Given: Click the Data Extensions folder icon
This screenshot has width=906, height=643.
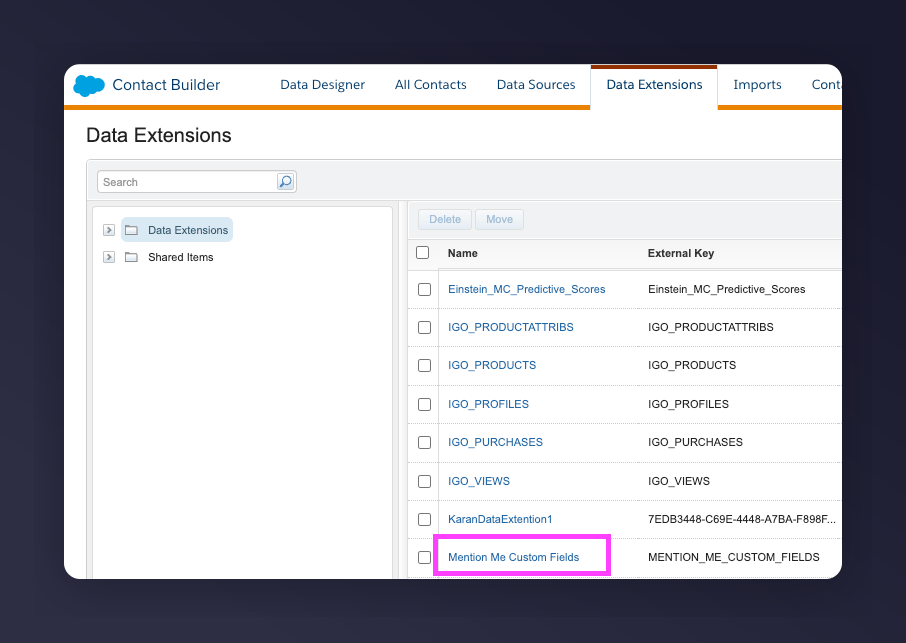Looking at the screenshot, I should pyautogui.click(x=132, y=230).
